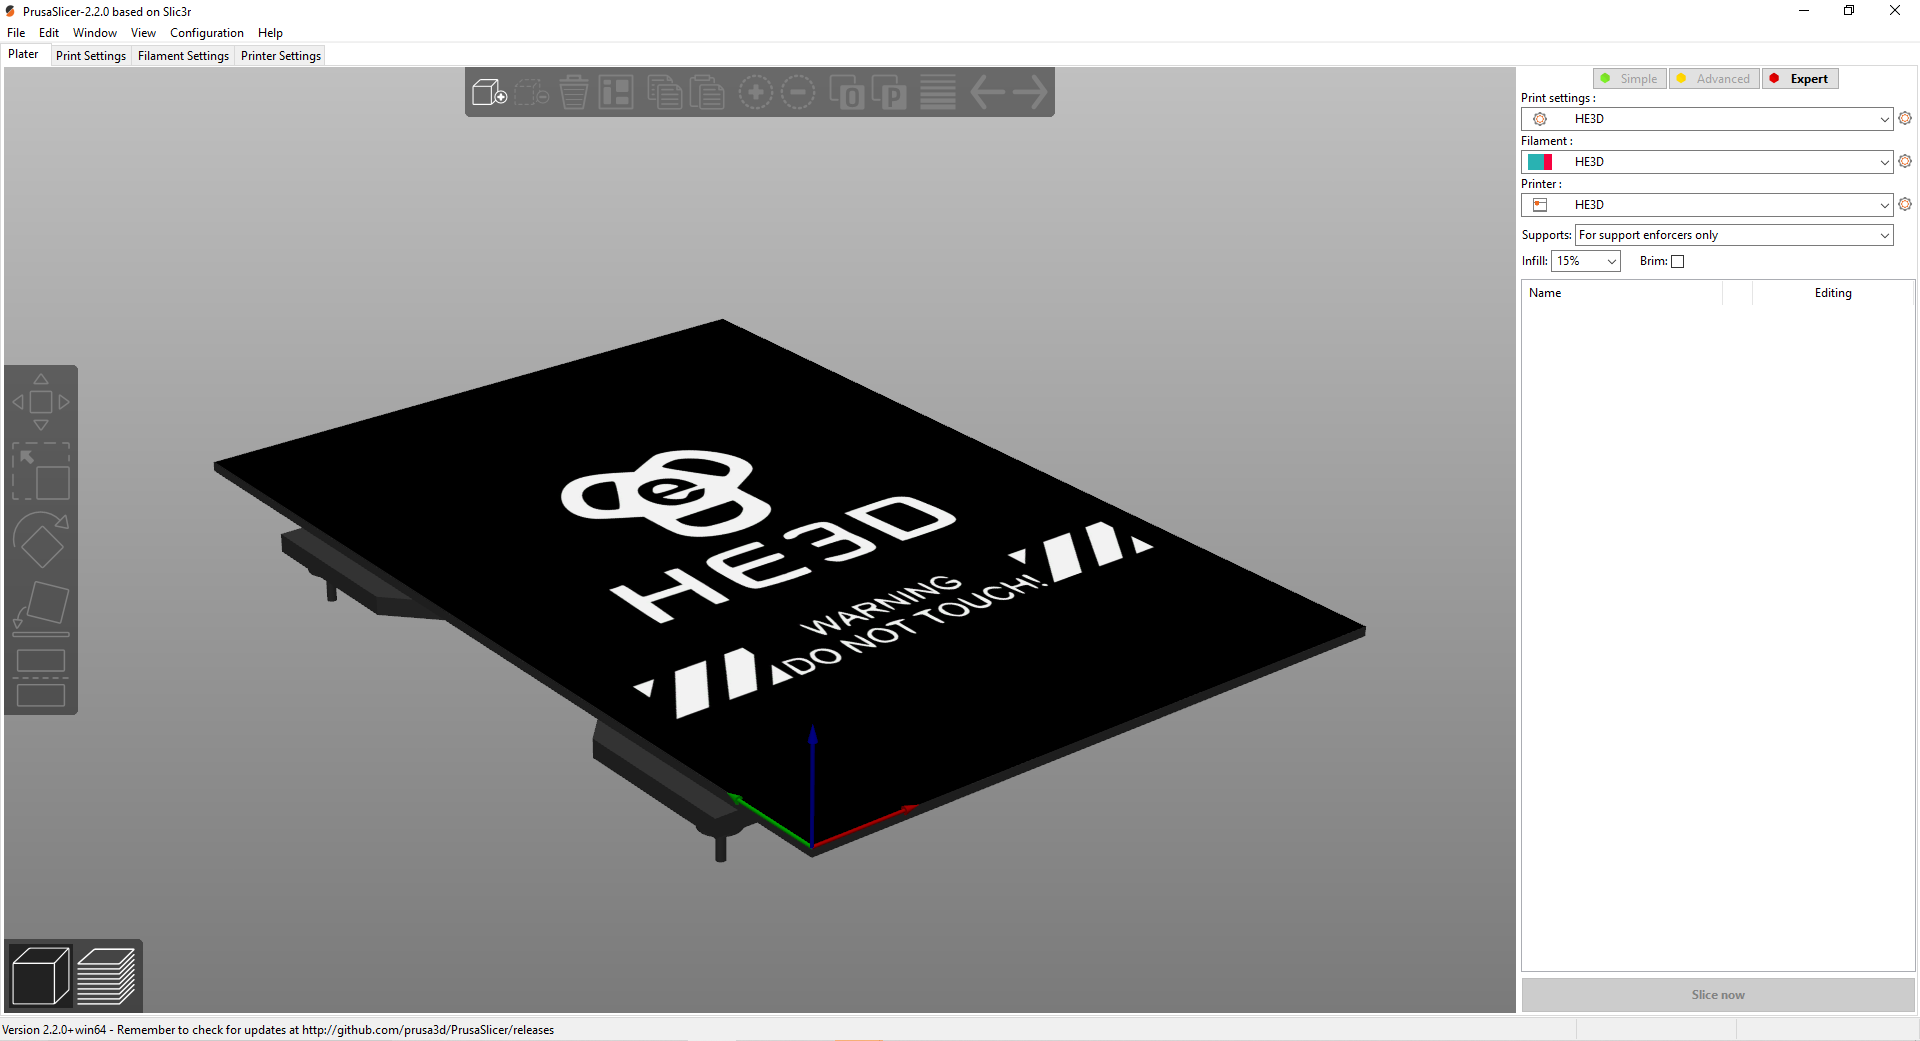The height and width of the screenshot is (1041, 1920).
Task: Select the Move gizmo tool
Action: click(41, 402)
